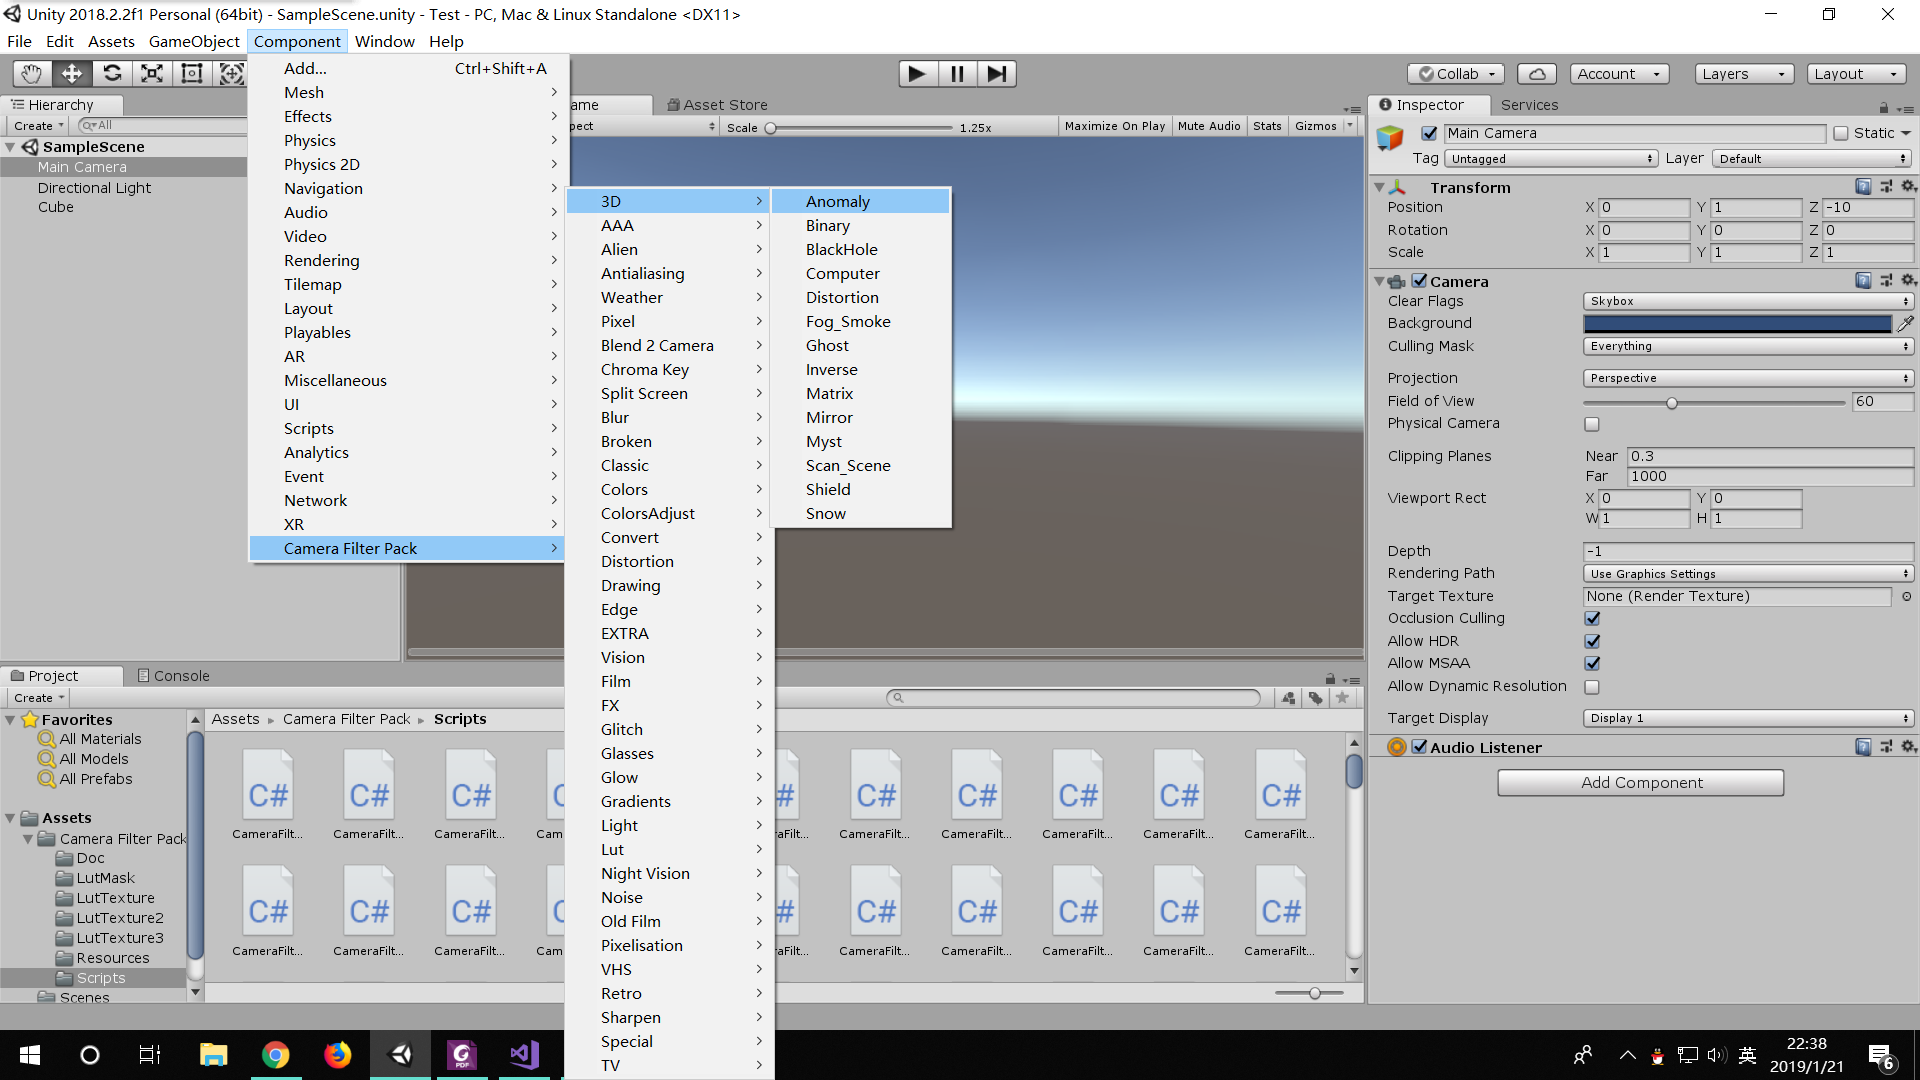Enable Allow Dynamic Resolution
The image size is (1920, 1080).
pos(1592,687)
